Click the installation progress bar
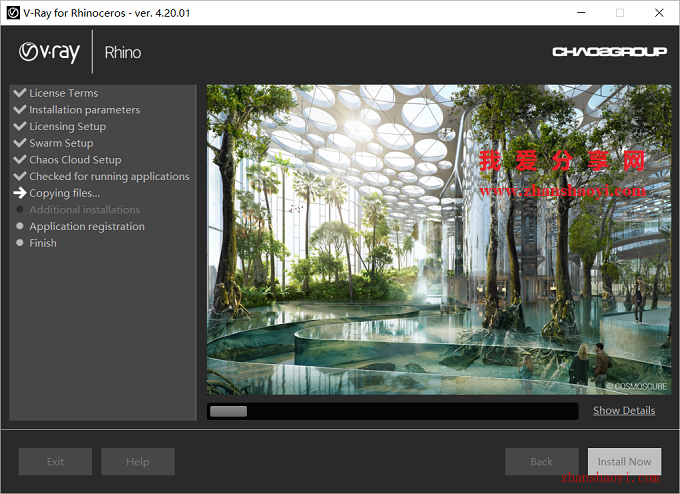This screenshot has width=680, height=494. pos(392,411)
